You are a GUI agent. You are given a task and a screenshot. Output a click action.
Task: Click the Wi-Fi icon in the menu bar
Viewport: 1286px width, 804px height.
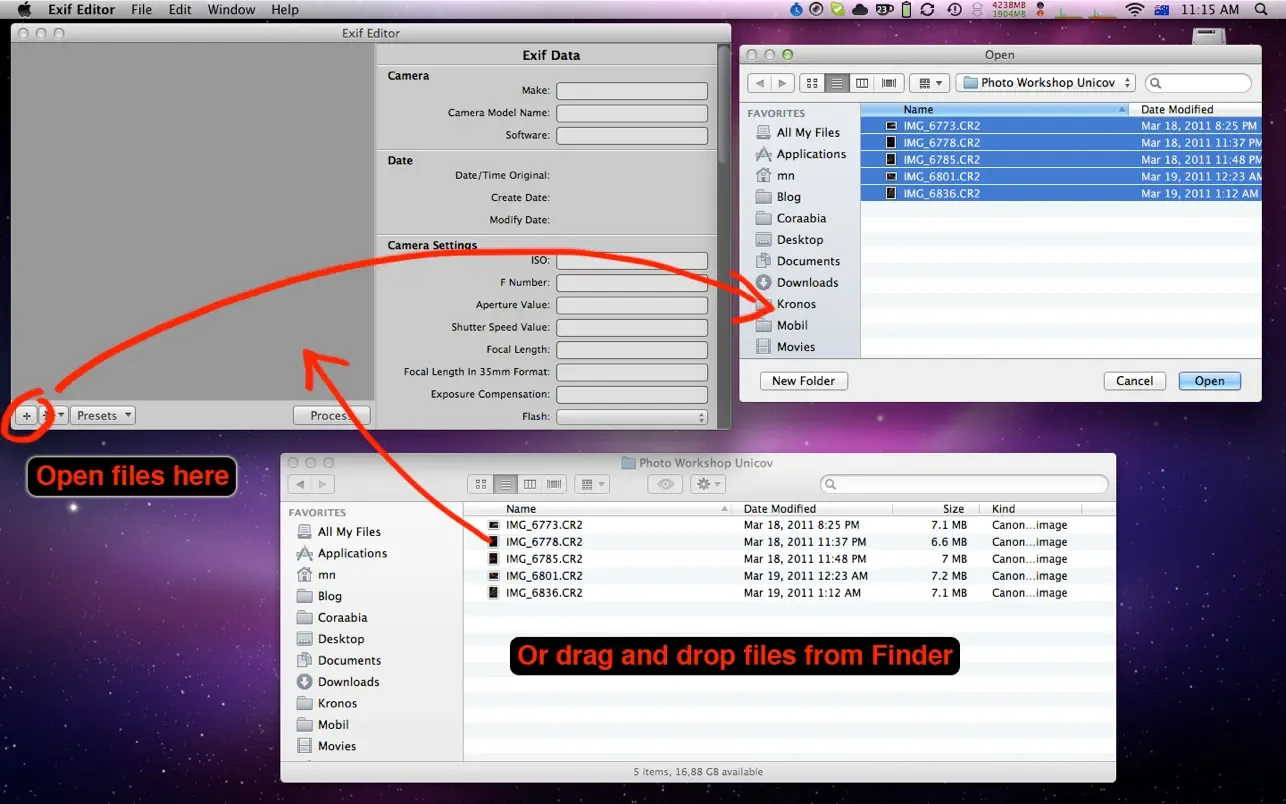pyautogui.click(x=1133, y=10)
